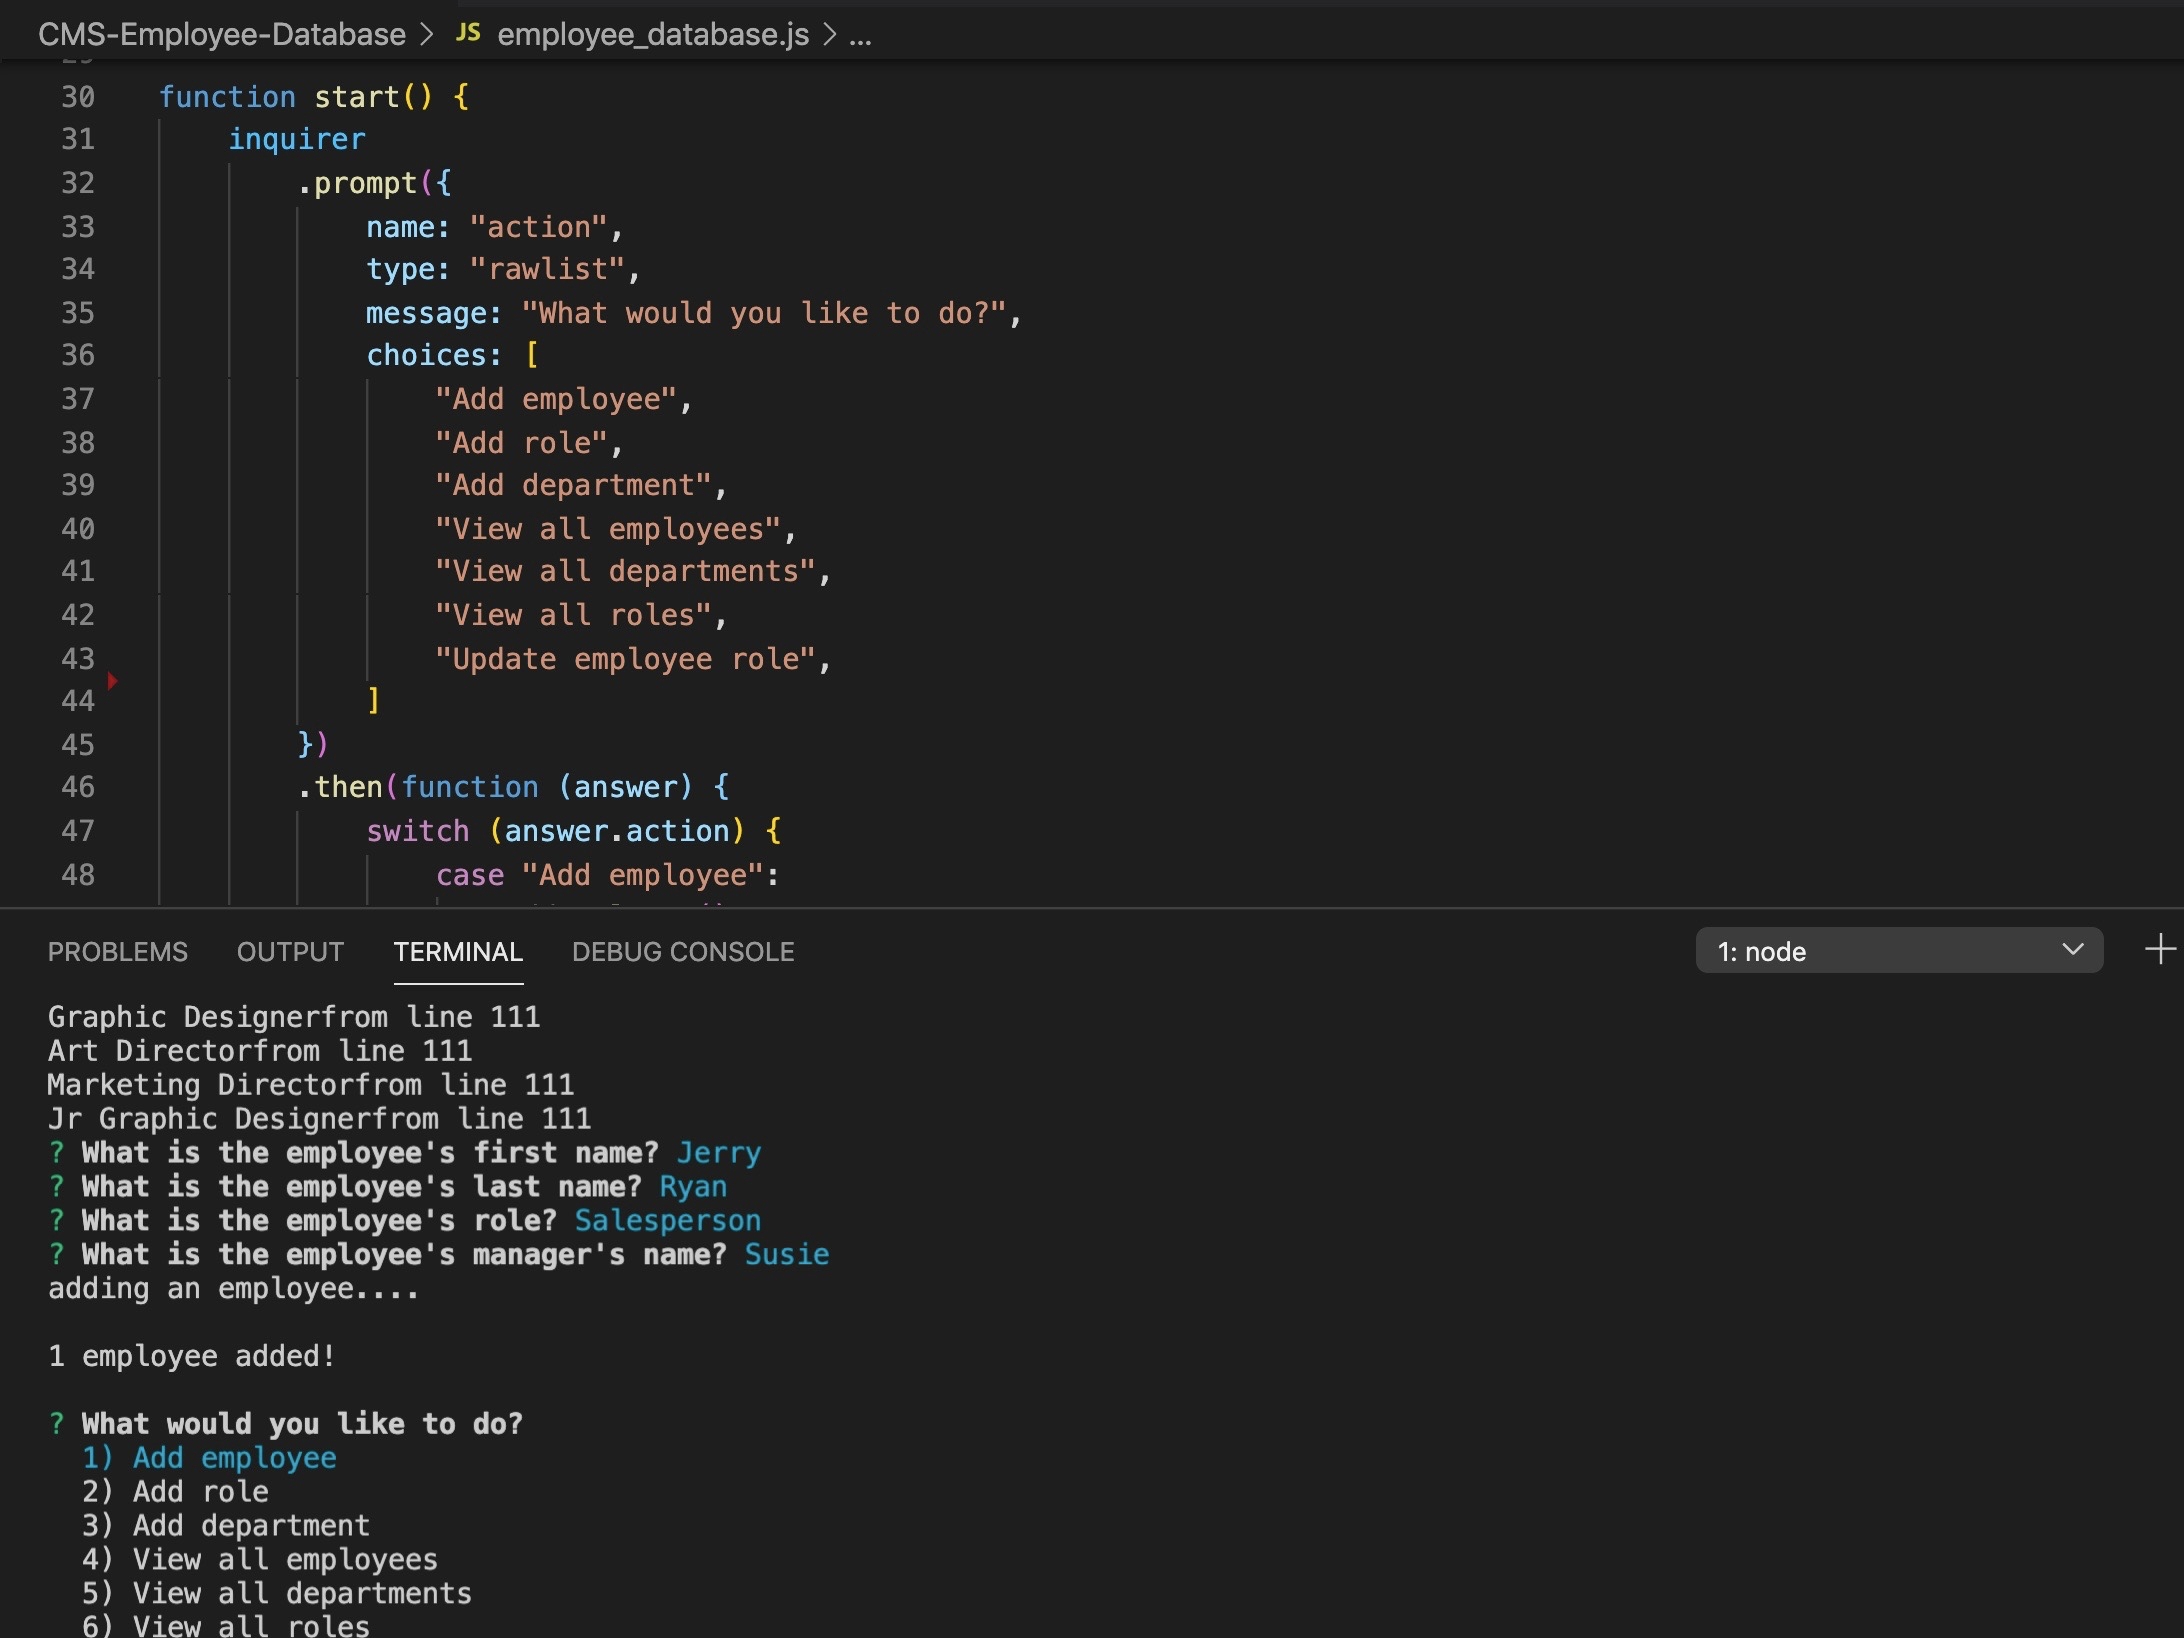Click the red marker beside line 44
The image size is (2184, 1638).
[113, 681]
